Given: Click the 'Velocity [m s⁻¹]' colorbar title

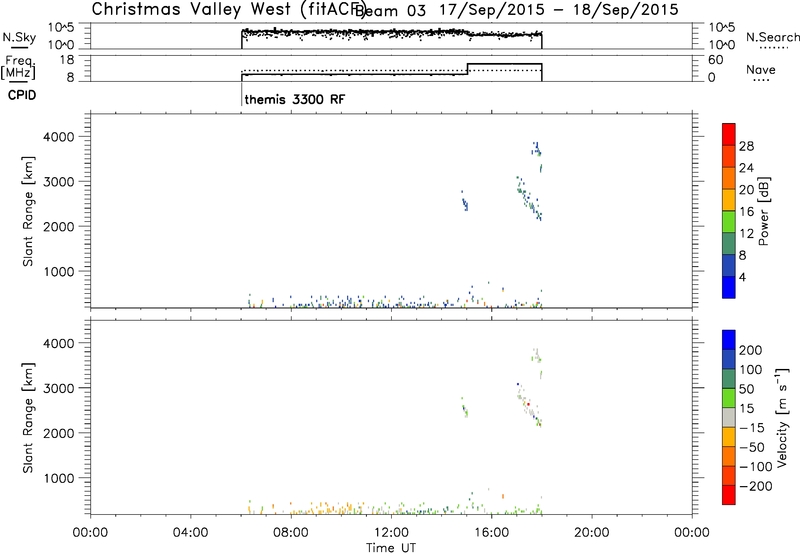Looking at the screenshot, I should pyautogui.click(x=781, y=417).
